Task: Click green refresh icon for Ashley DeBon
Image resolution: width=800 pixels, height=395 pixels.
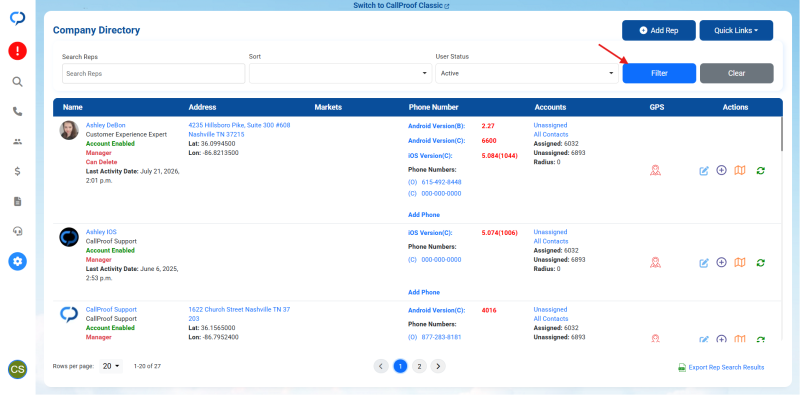Action: pos(761,170)
